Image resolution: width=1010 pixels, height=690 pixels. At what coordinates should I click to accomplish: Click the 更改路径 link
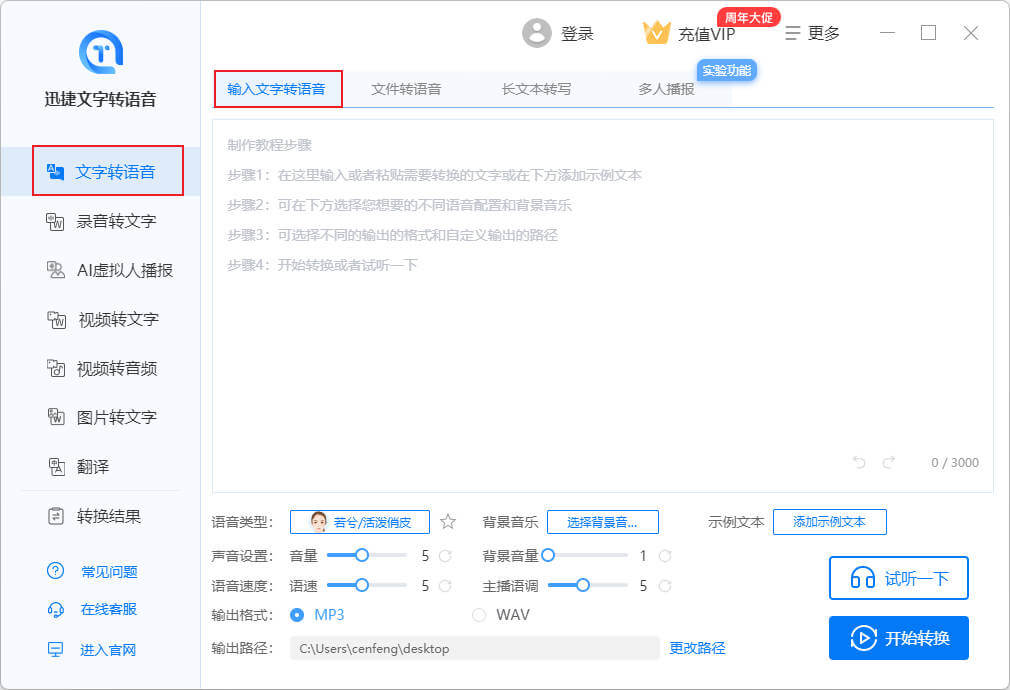tap(697, 648)
